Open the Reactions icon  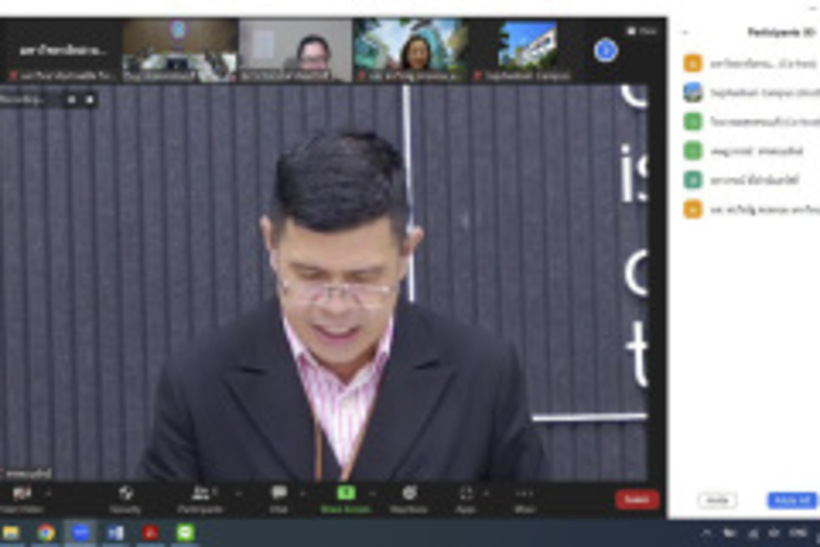click(409, 493)
